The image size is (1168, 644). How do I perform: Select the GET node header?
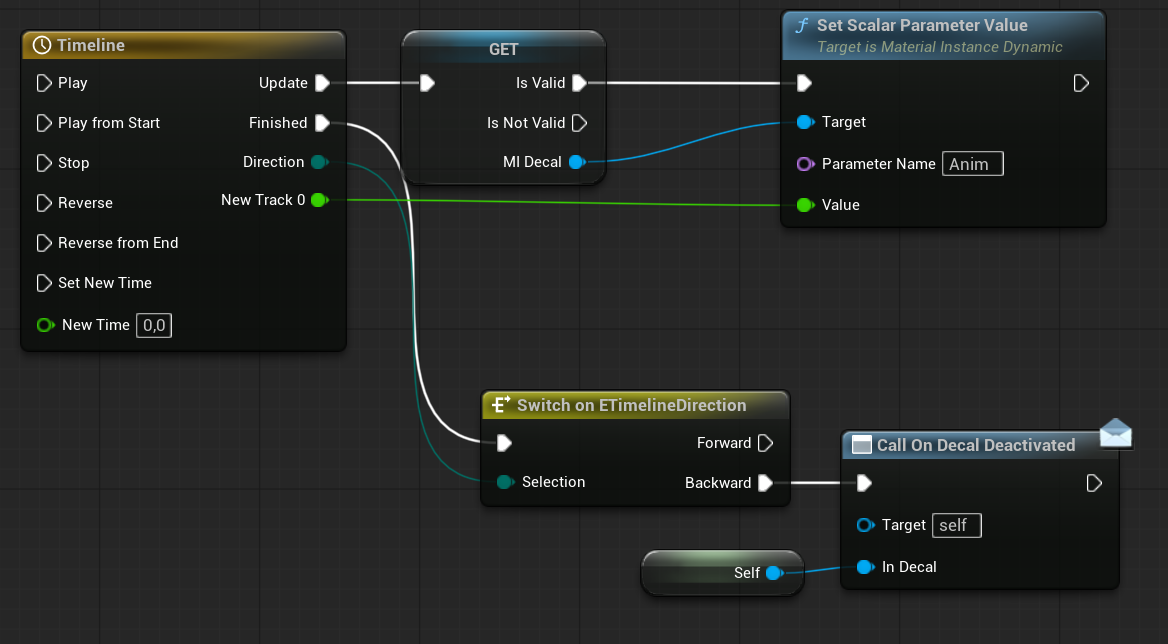coord(504,49)
